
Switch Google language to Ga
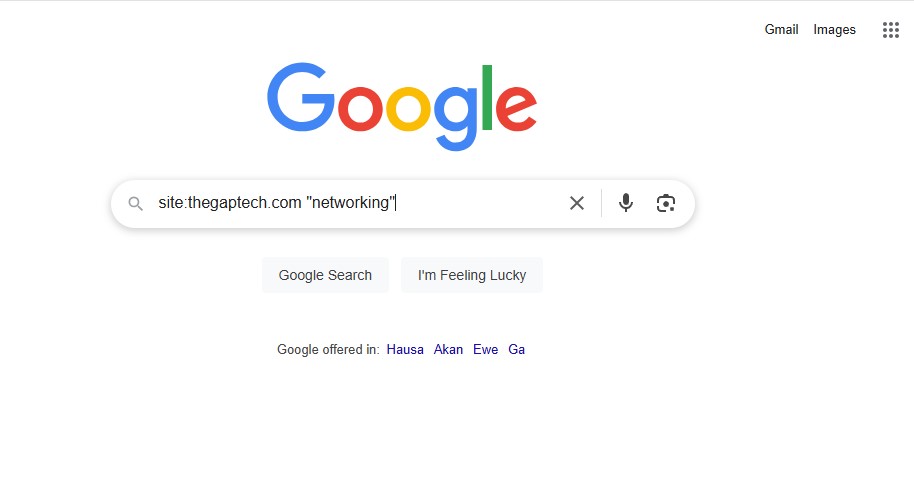(516, 350)
